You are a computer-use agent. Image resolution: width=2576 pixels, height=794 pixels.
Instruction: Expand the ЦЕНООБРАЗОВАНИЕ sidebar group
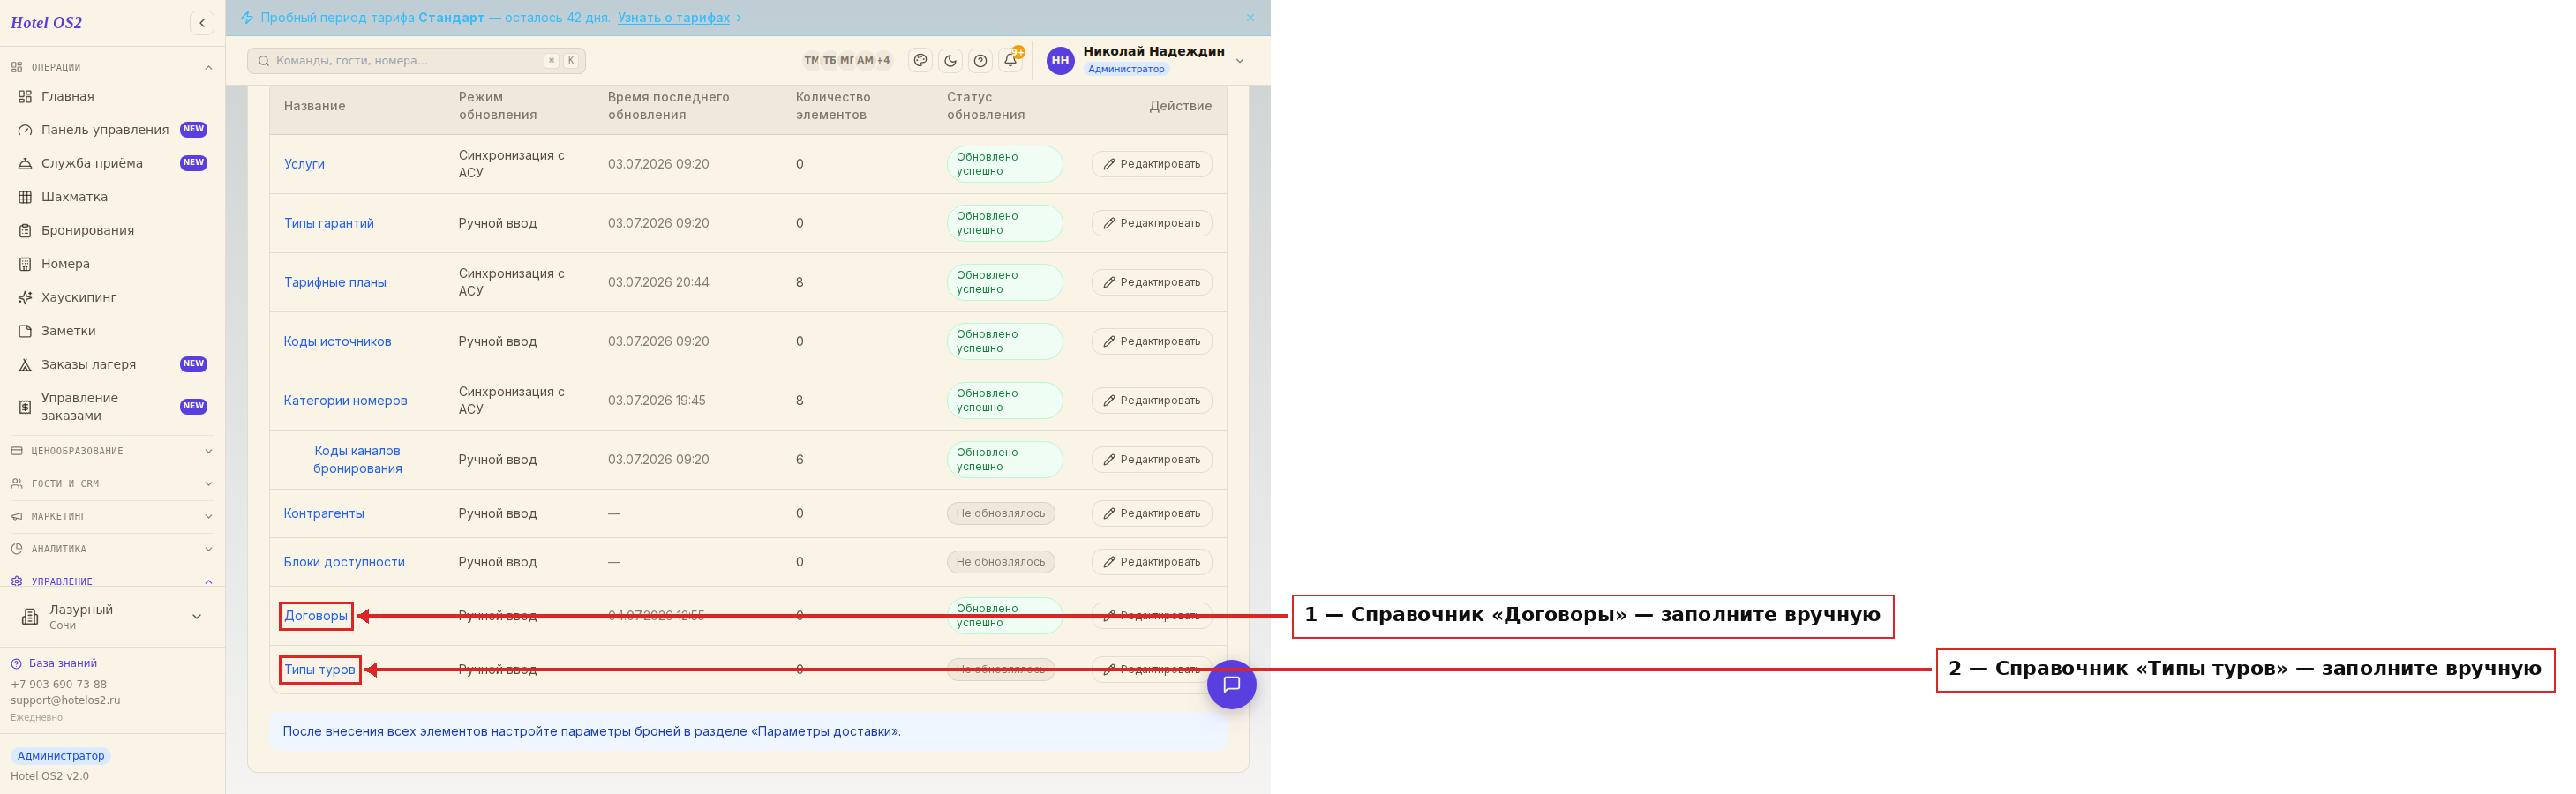pos(112,451)
